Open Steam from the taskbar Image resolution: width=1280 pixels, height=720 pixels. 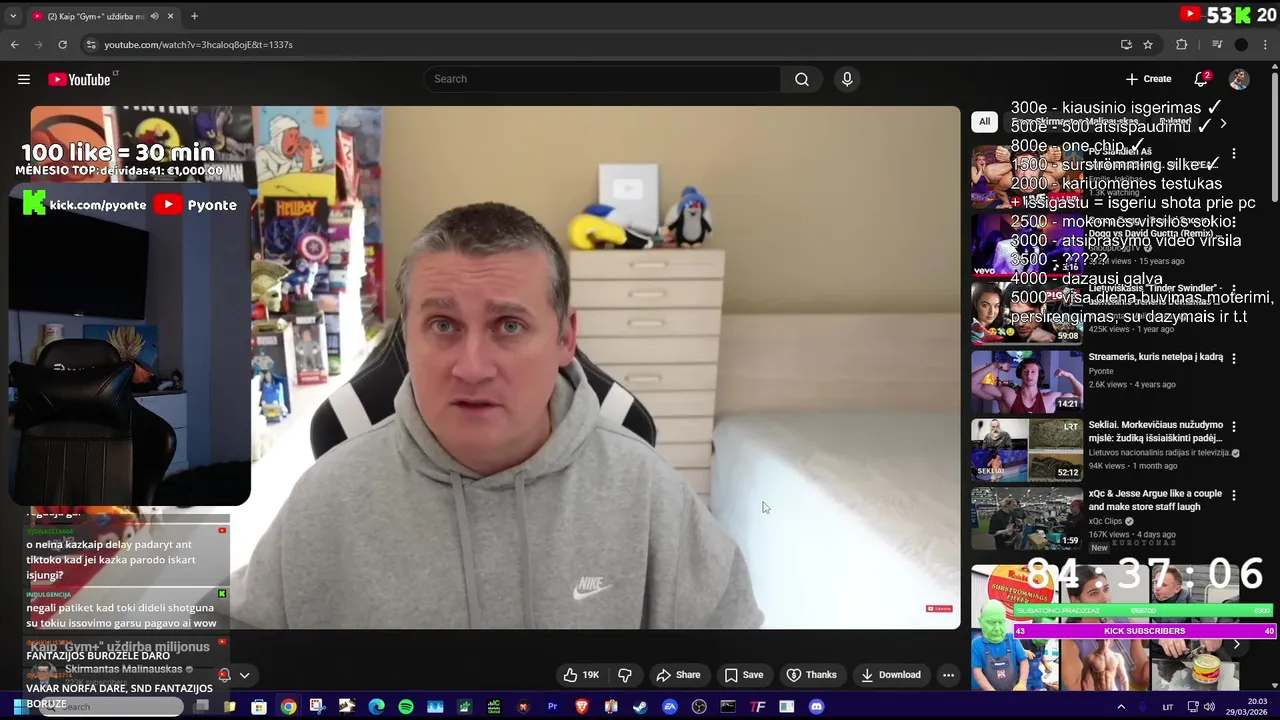click(x=640, y=707)
